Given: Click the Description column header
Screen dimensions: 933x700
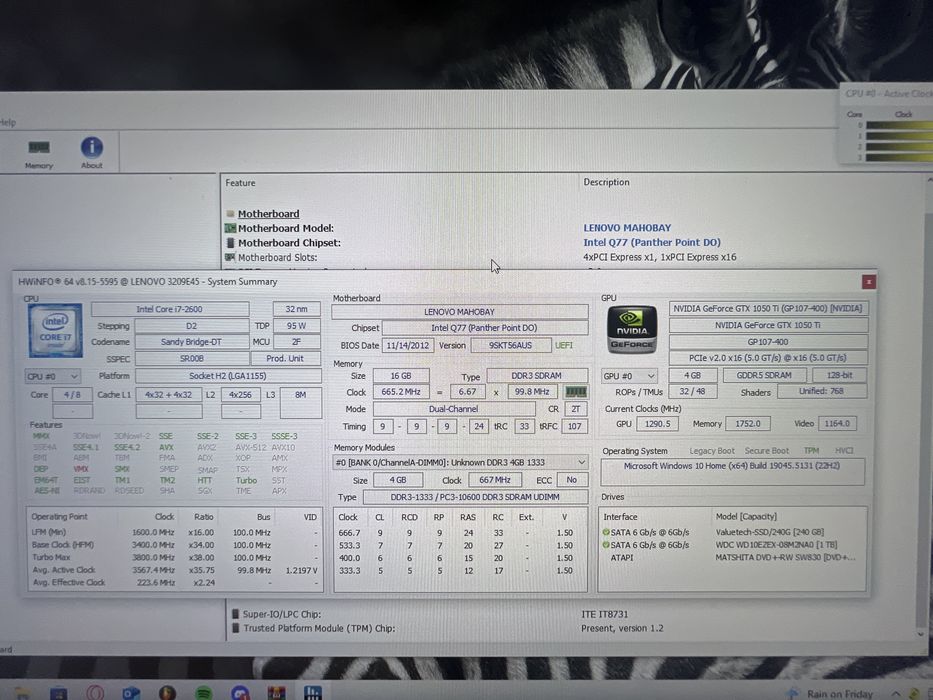Looking at the screenshot, I should (x=606, y=182).
